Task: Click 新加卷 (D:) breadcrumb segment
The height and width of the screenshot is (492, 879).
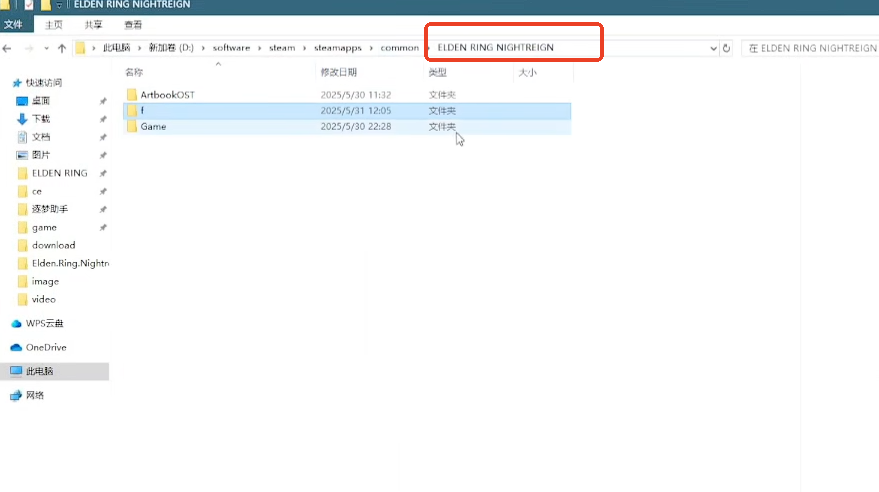Action: tap(171, 48)
